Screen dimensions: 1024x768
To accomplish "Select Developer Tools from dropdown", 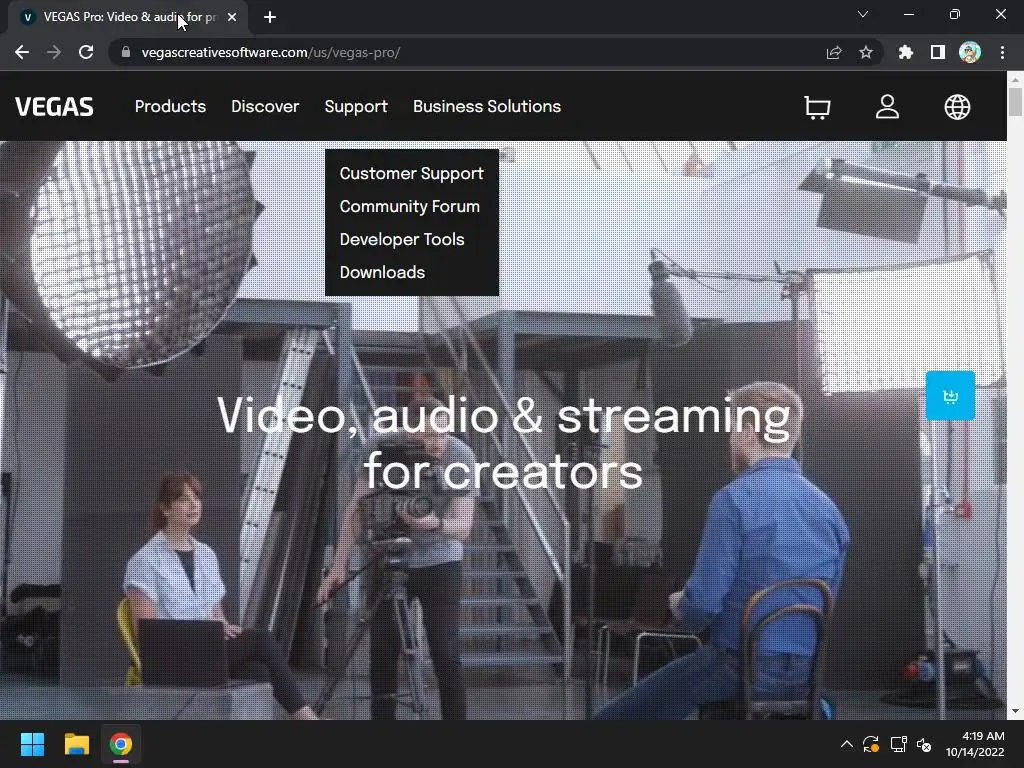I will pos(402,240).
